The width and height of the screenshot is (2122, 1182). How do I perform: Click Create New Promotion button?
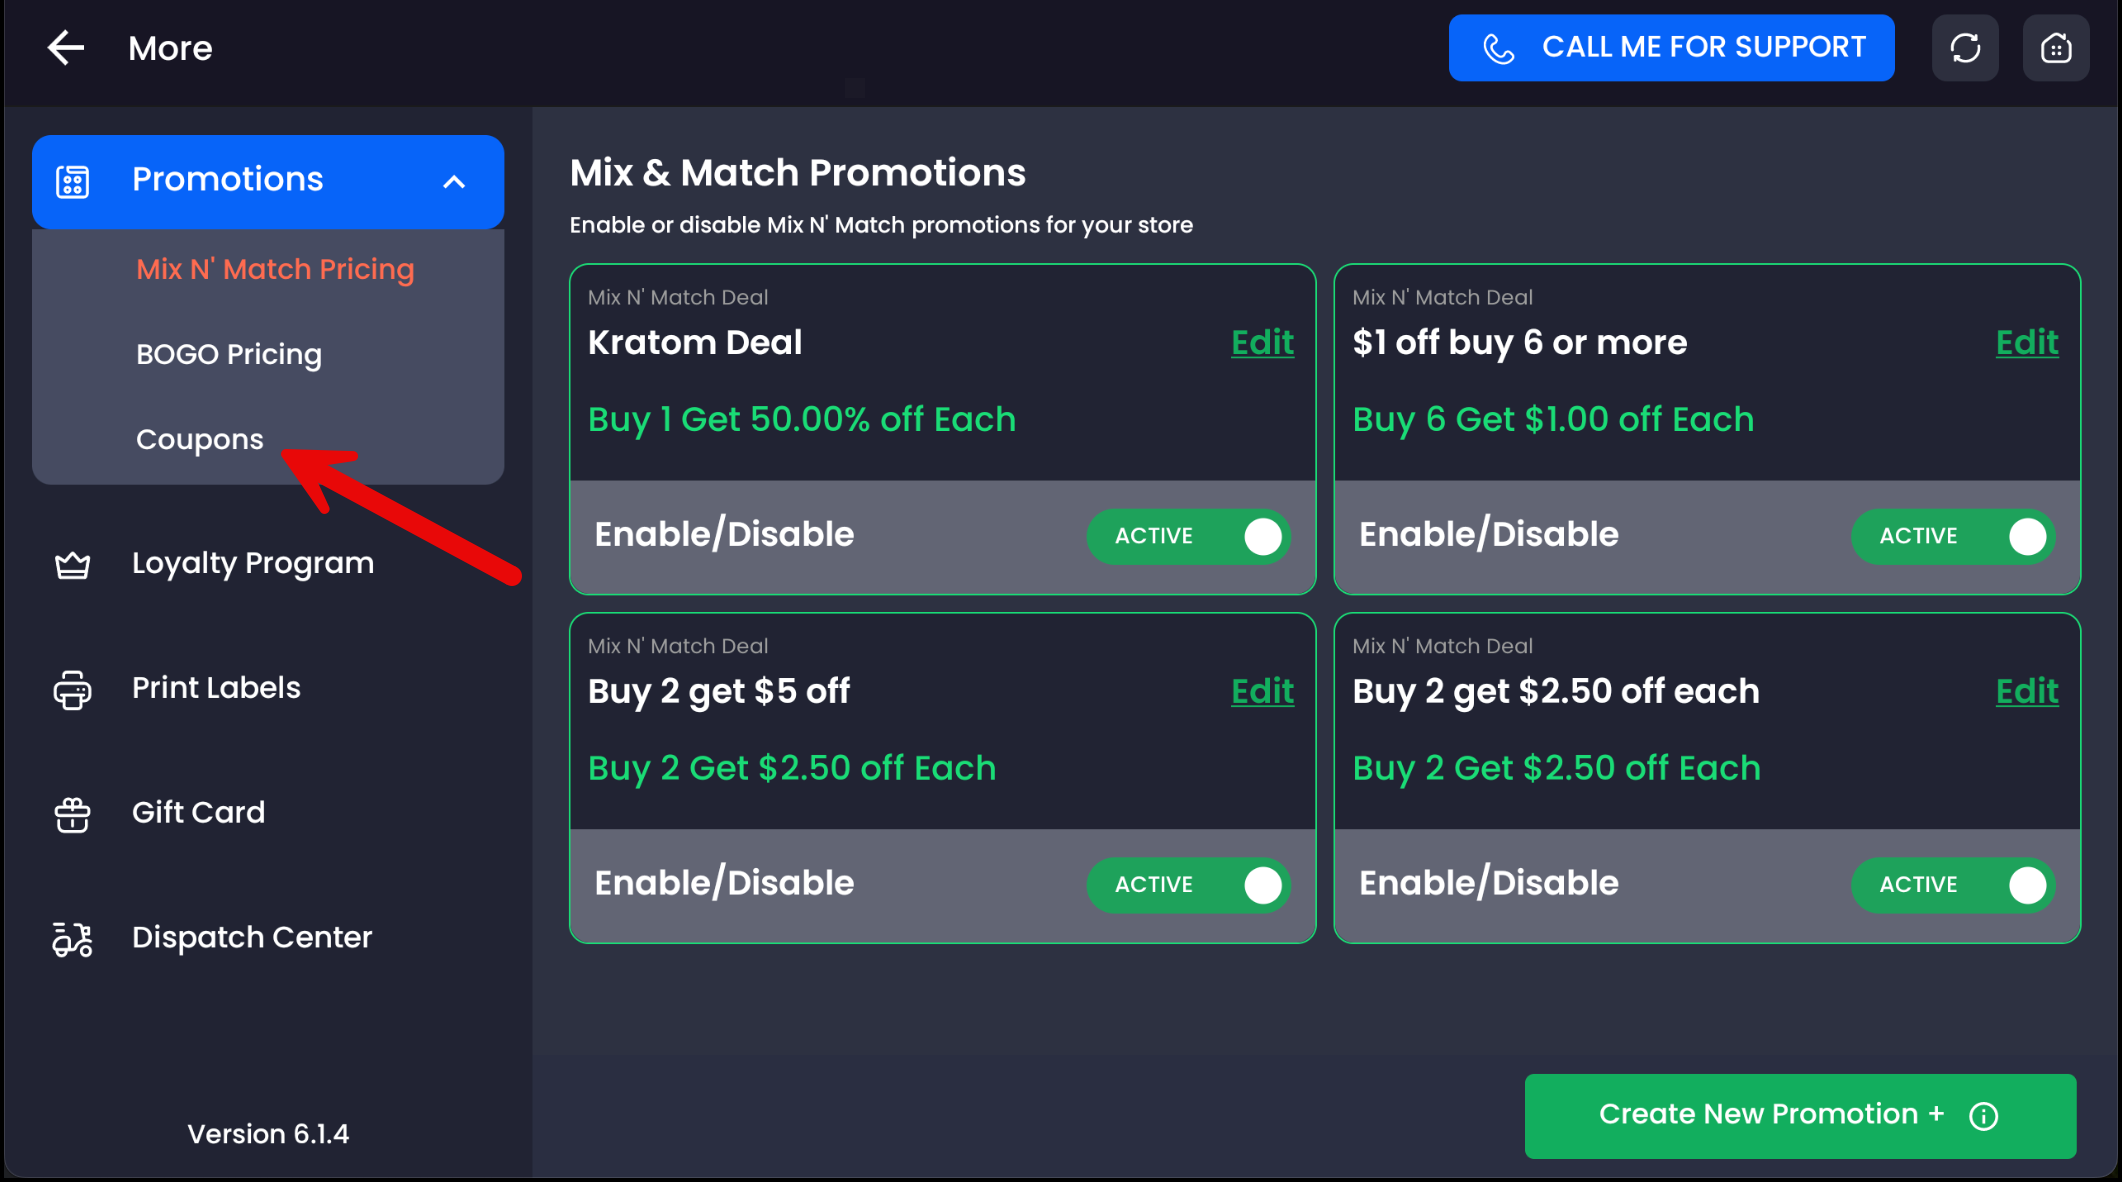[x=1770, y=1115]
